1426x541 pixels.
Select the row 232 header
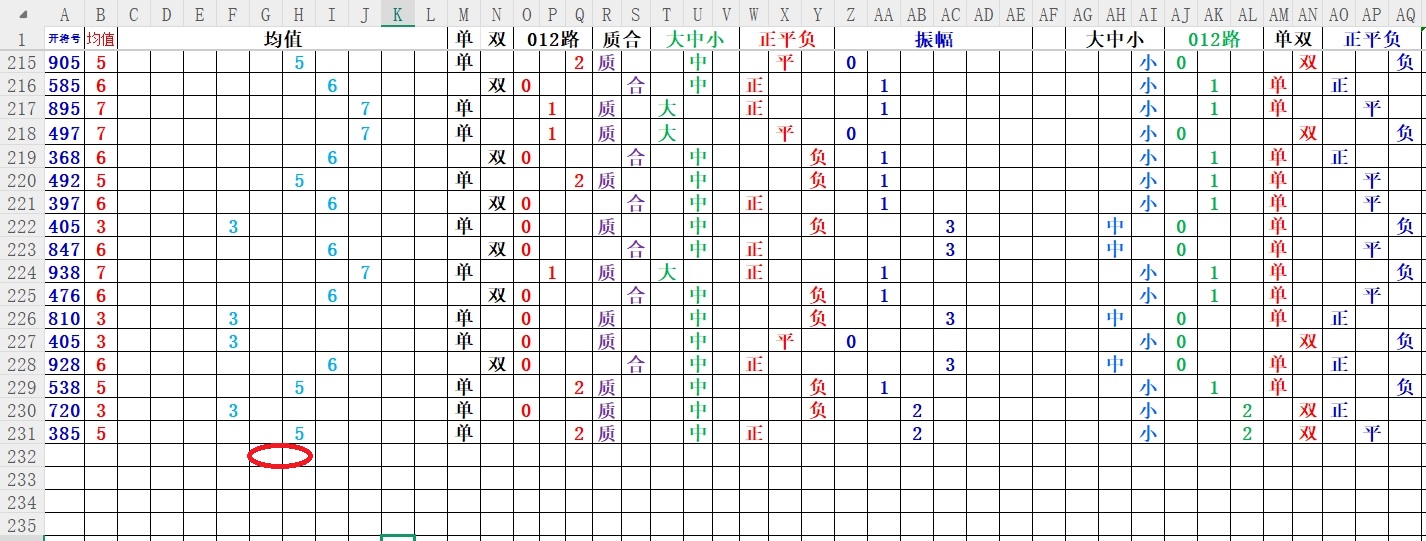coord(22,456)
